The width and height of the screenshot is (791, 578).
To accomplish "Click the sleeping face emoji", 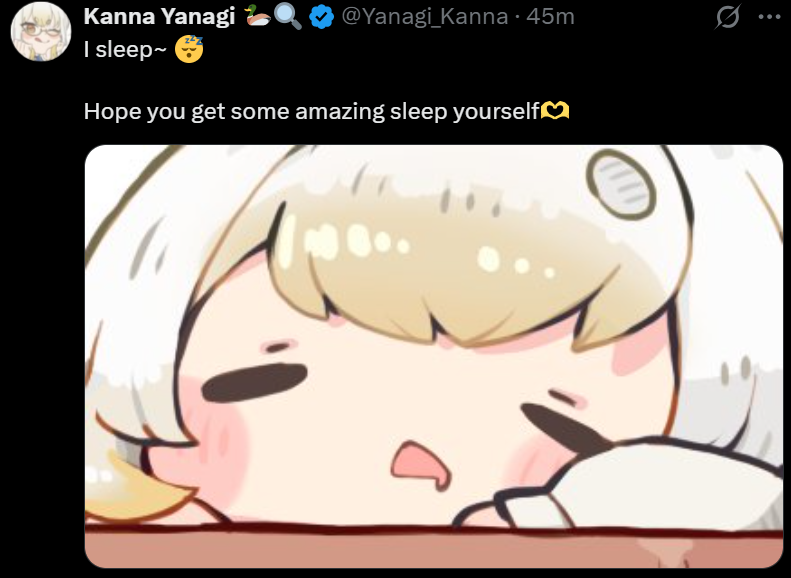I will 189,49.
